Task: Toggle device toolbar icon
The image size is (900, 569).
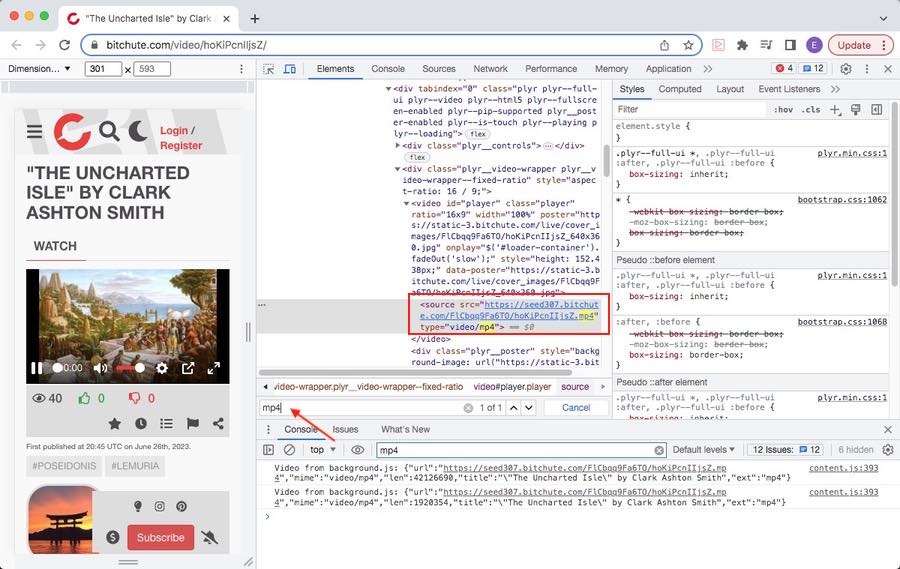Action: click(x=290, y=69)
